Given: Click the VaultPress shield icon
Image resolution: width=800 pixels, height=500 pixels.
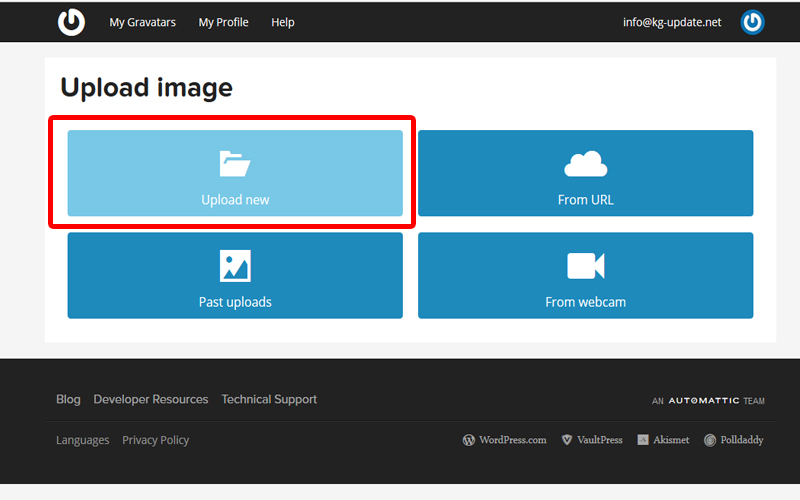Looking at the screenshot, I should click(x=566, y=440).
